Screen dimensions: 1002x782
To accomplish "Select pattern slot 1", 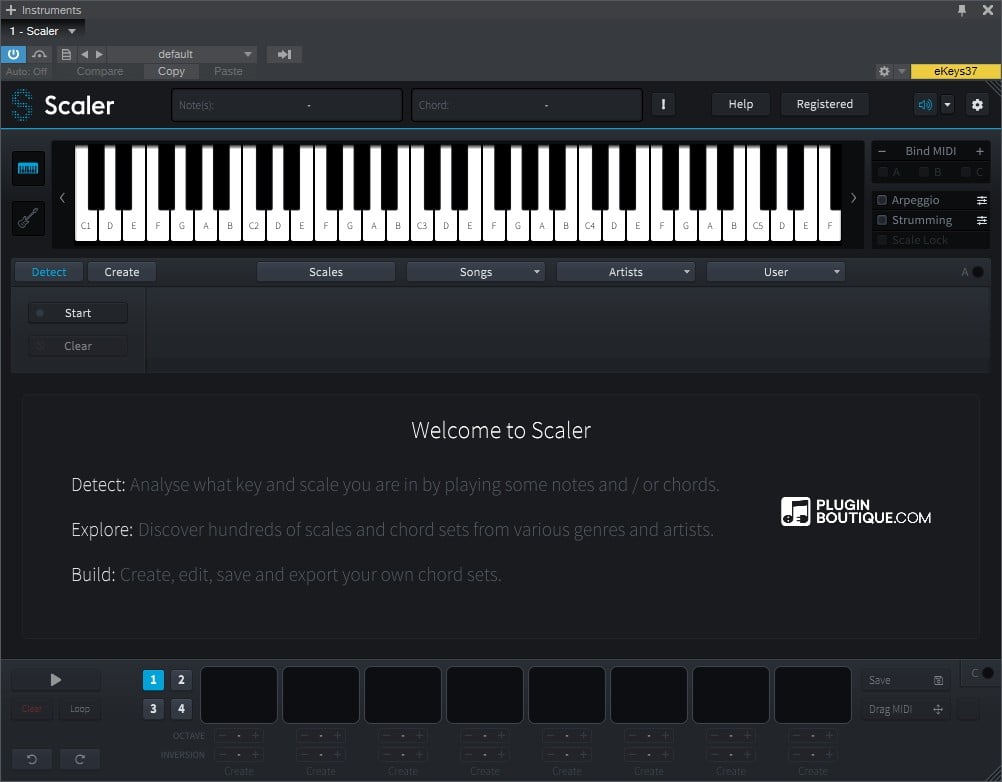I will tap(153, 680).
